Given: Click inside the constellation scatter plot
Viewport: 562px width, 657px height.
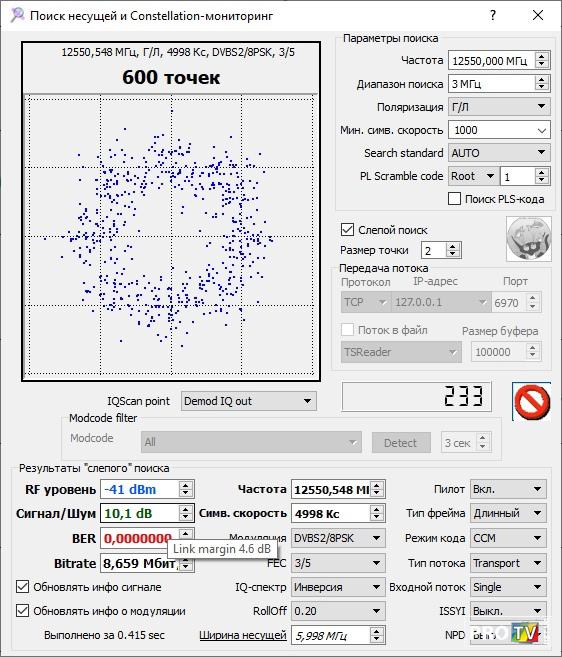Looking at the screenshot, I should click(171, 235).
